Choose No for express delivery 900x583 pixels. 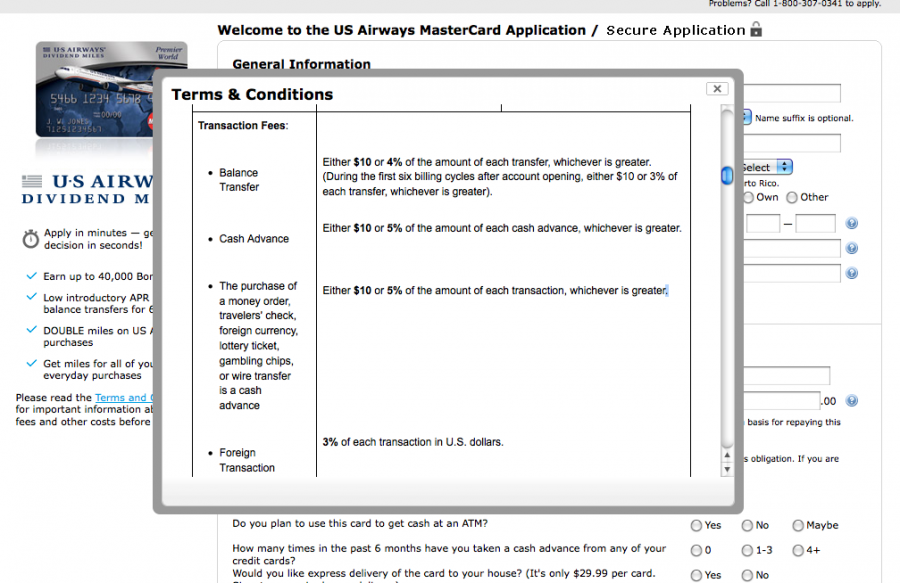747,575
